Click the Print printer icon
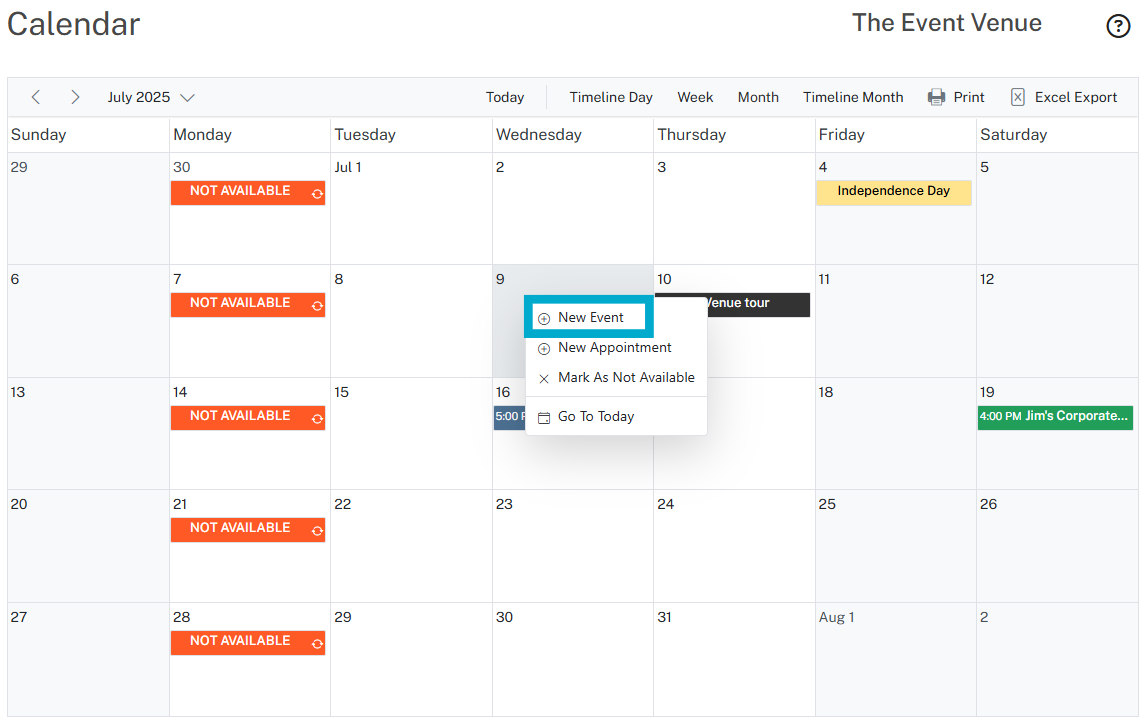 tap(936, 97)
